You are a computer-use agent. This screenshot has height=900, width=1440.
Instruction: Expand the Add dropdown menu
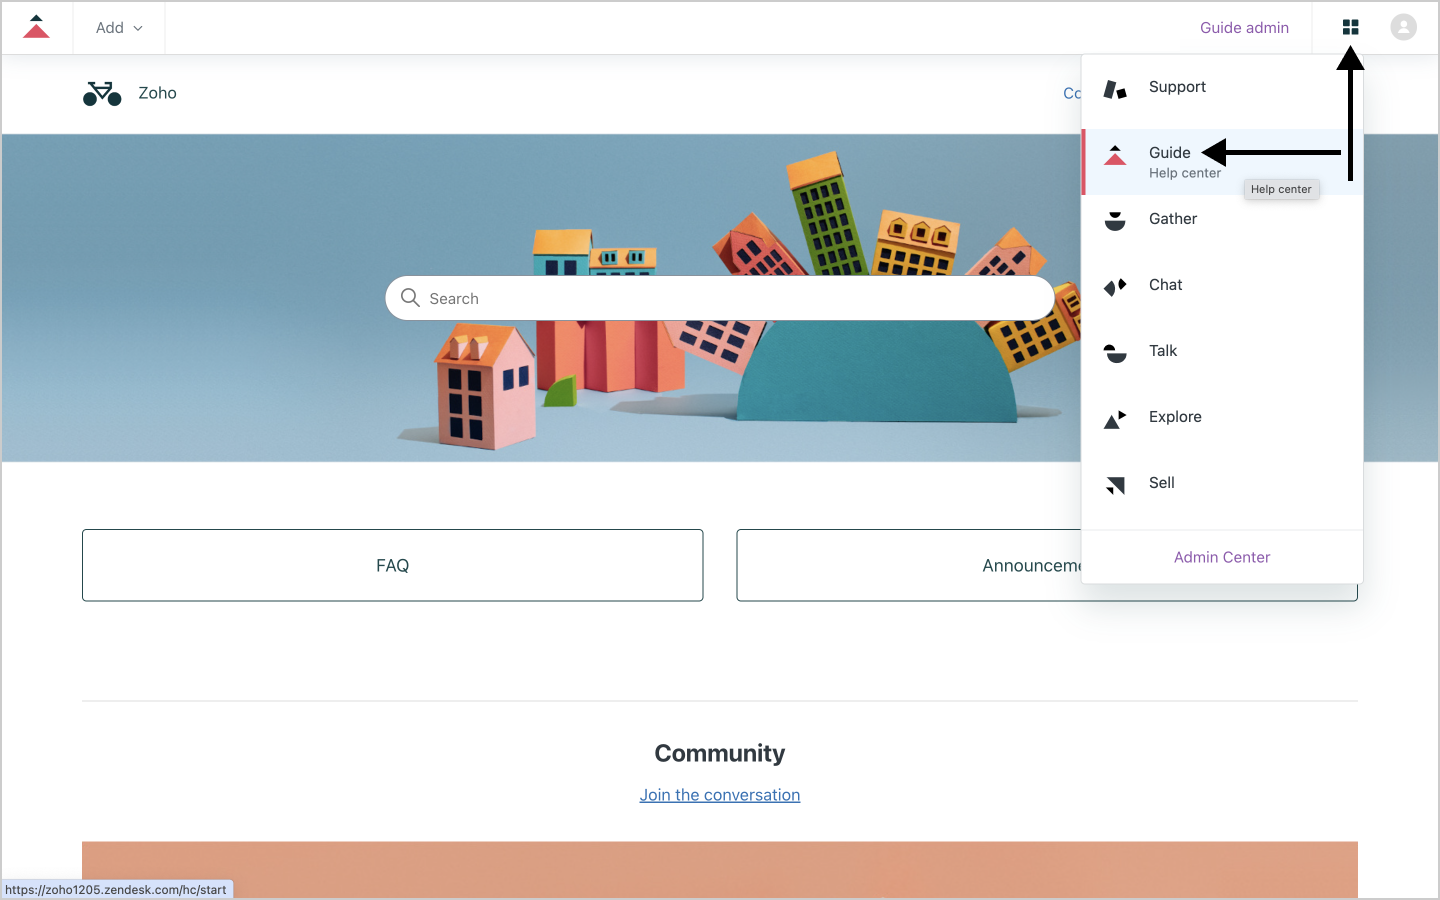pos(119,28)
